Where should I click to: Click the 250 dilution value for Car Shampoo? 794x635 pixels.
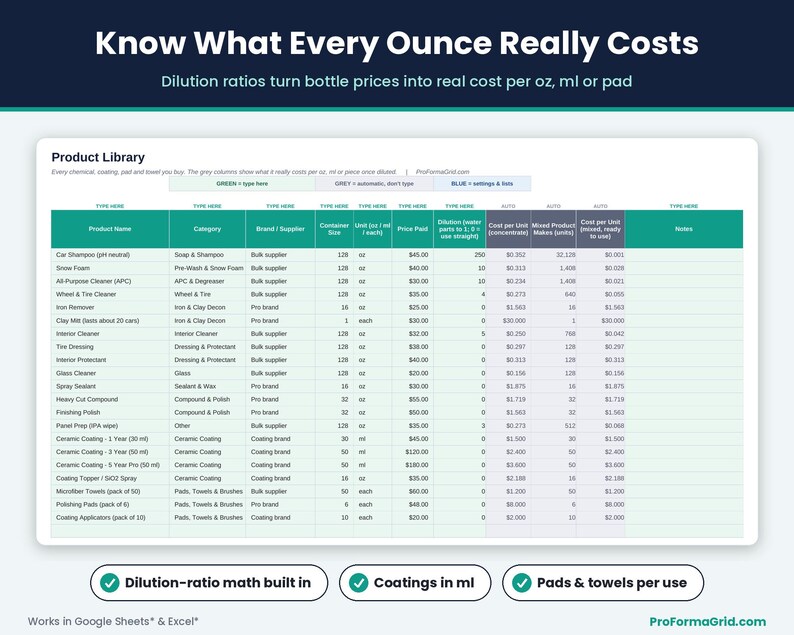tap(459, 255)
